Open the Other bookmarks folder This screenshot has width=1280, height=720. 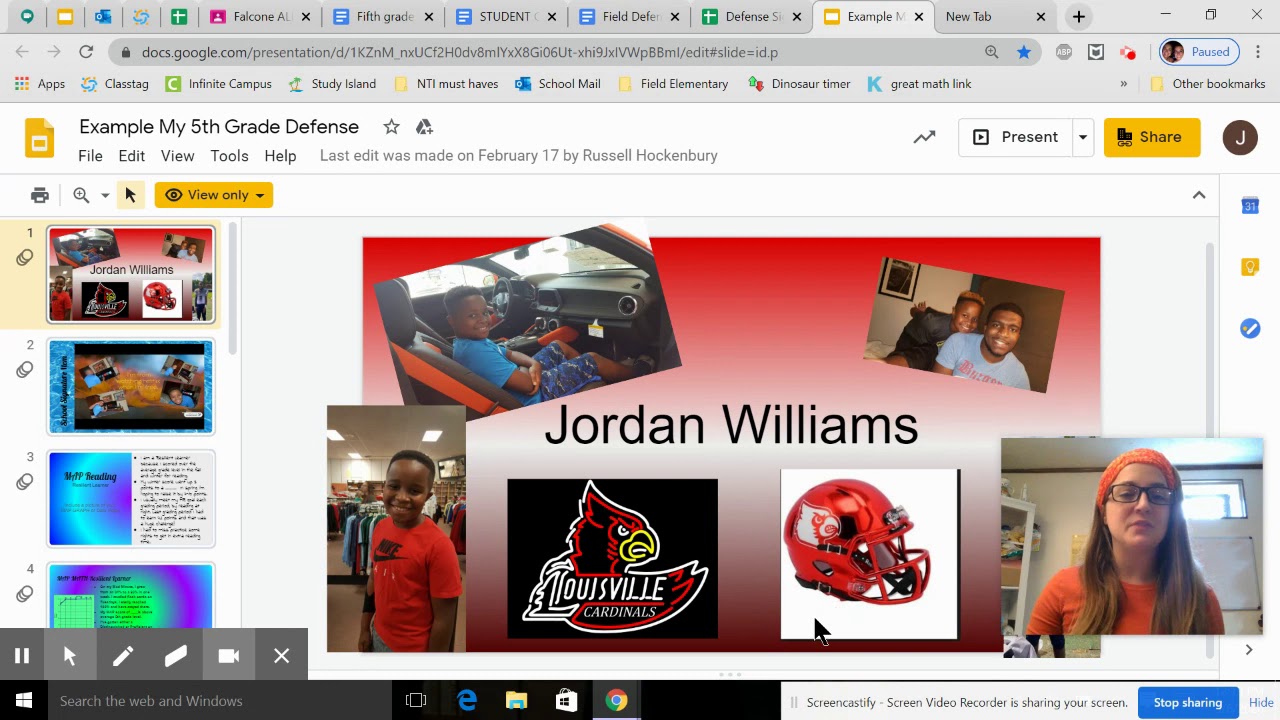point(1208,84)
